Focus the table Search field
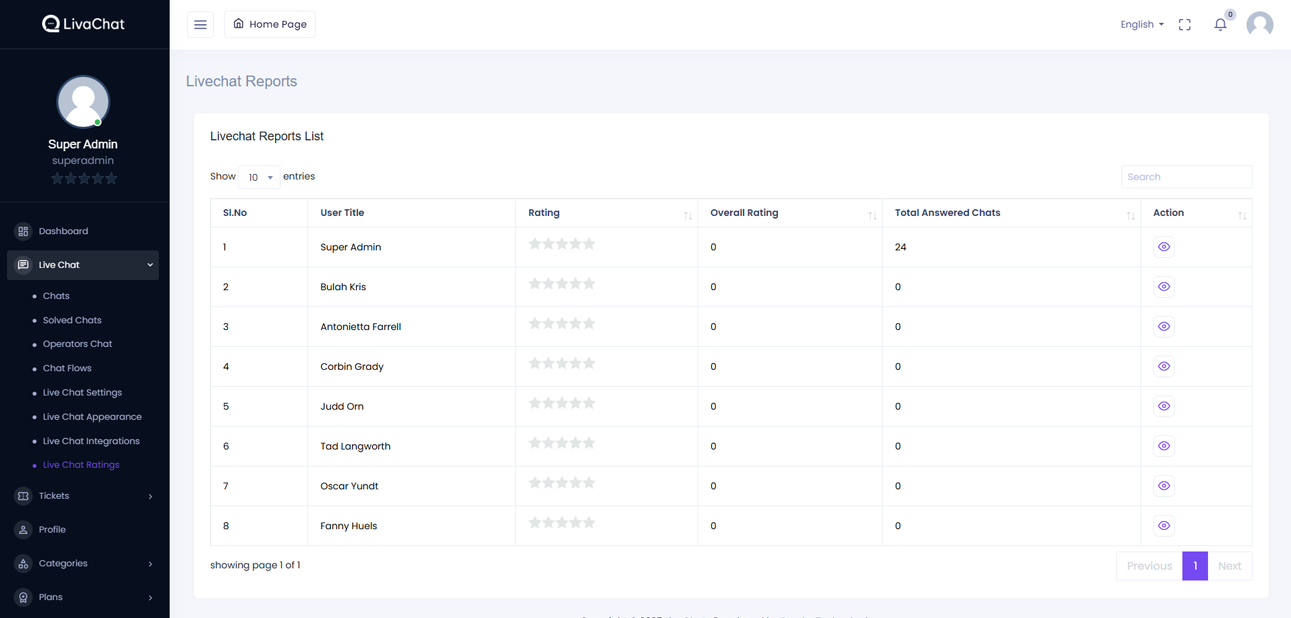1291x618 pixels. pos(1186,177)
